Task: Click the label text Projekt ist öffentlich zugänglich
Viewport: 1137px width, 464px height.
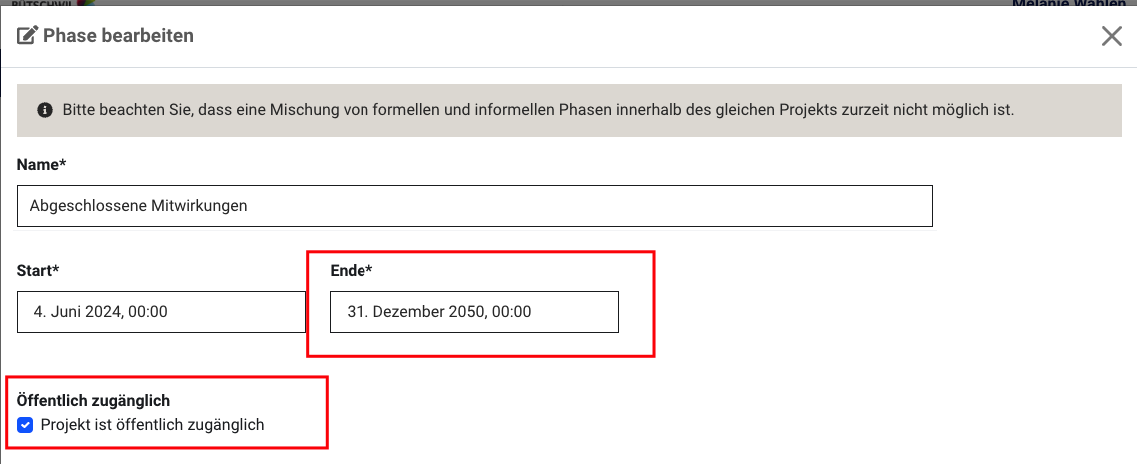Action: click(x=152, y=425)
